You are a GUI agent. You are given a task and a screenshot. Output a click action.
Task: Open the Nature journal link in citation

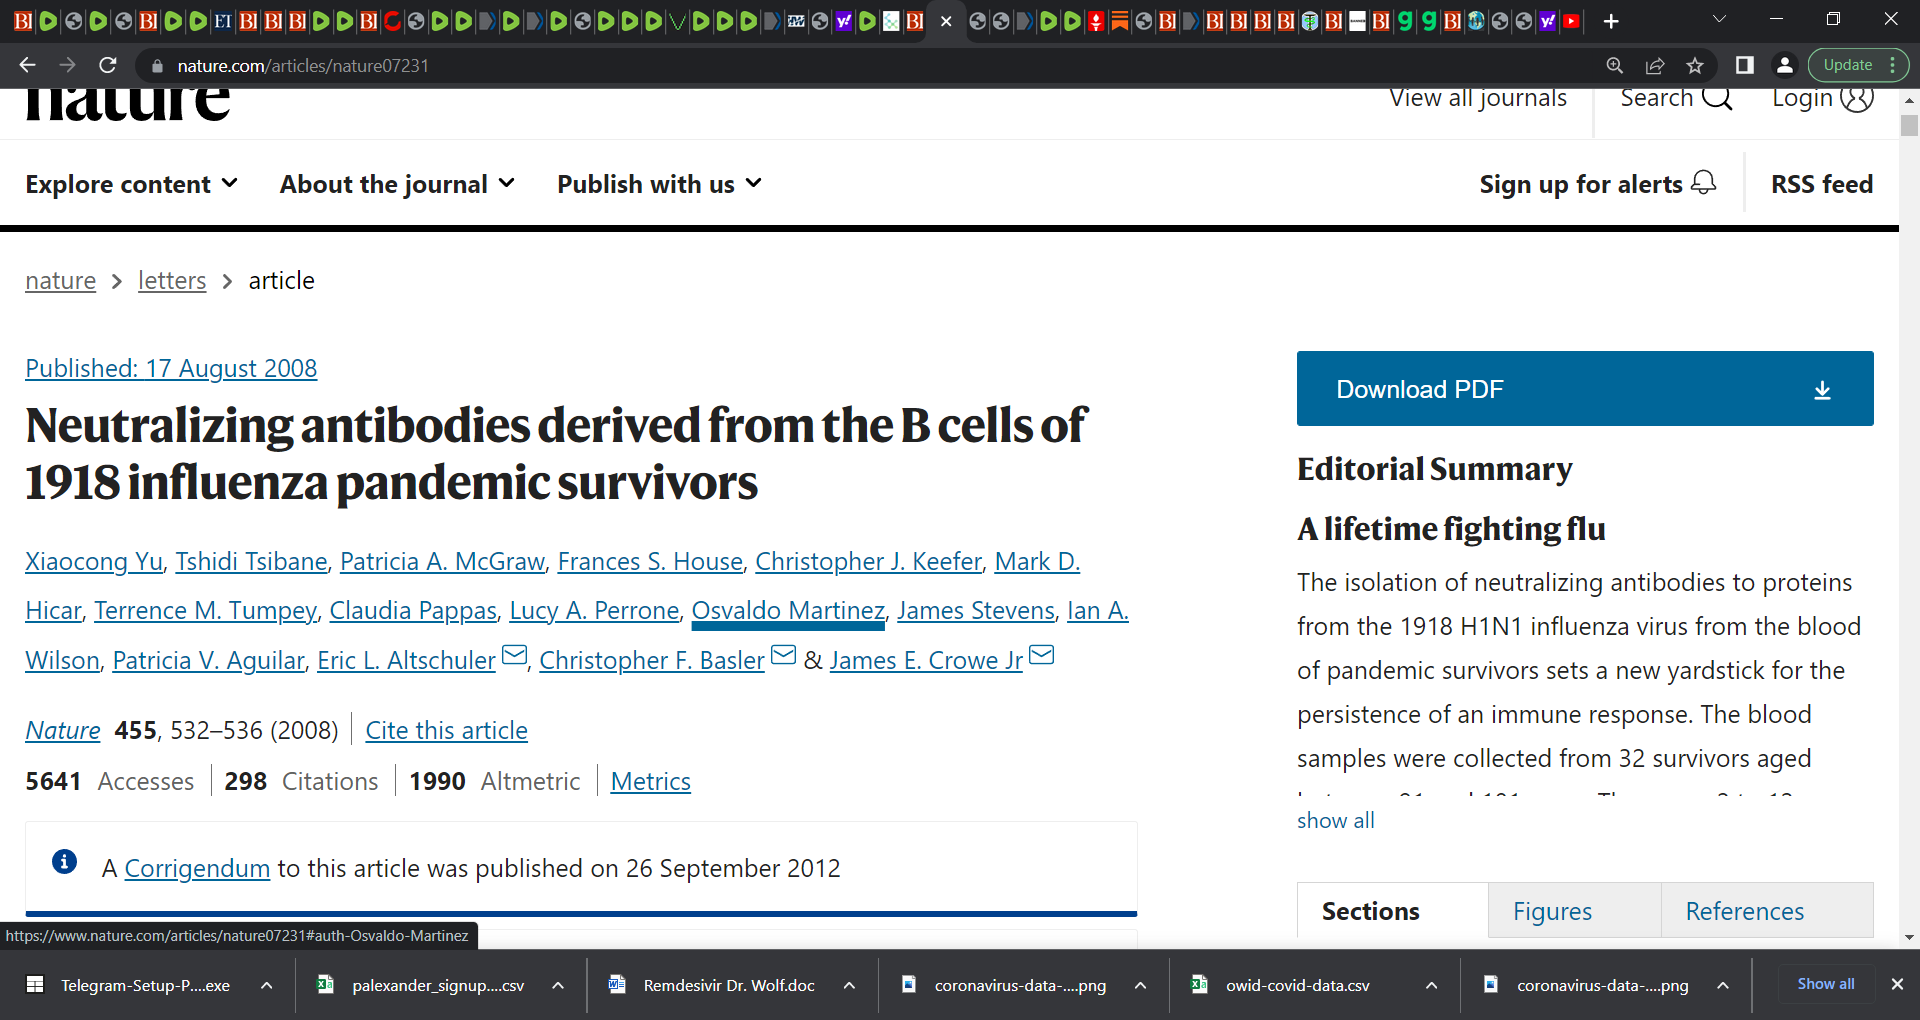pyautogui.click(x=63, y=730)
